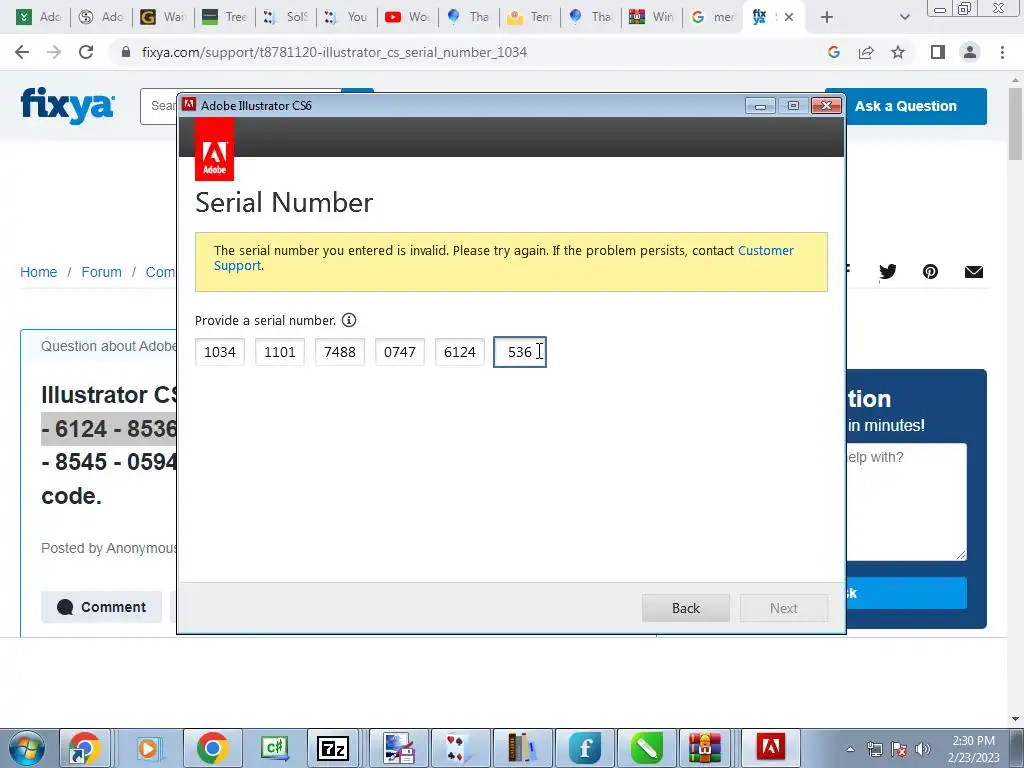Click the fixya logo
This screenshot has width=1024, height=768.
coord(68,104)
